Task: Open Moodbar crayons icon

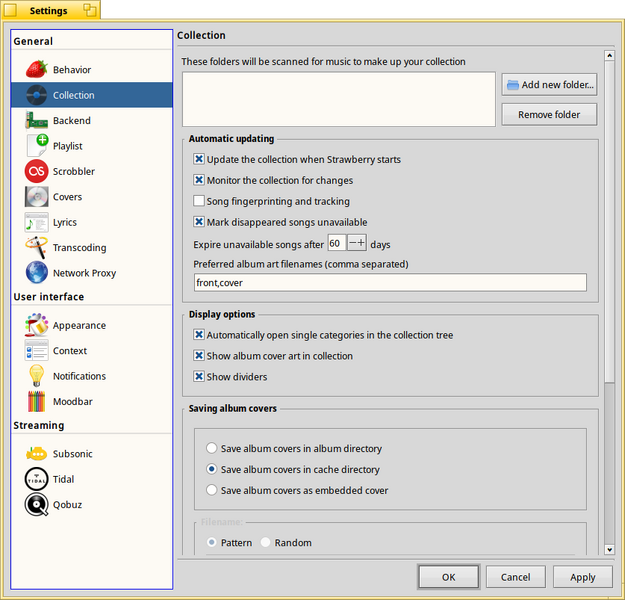Action: pos(37,401)
